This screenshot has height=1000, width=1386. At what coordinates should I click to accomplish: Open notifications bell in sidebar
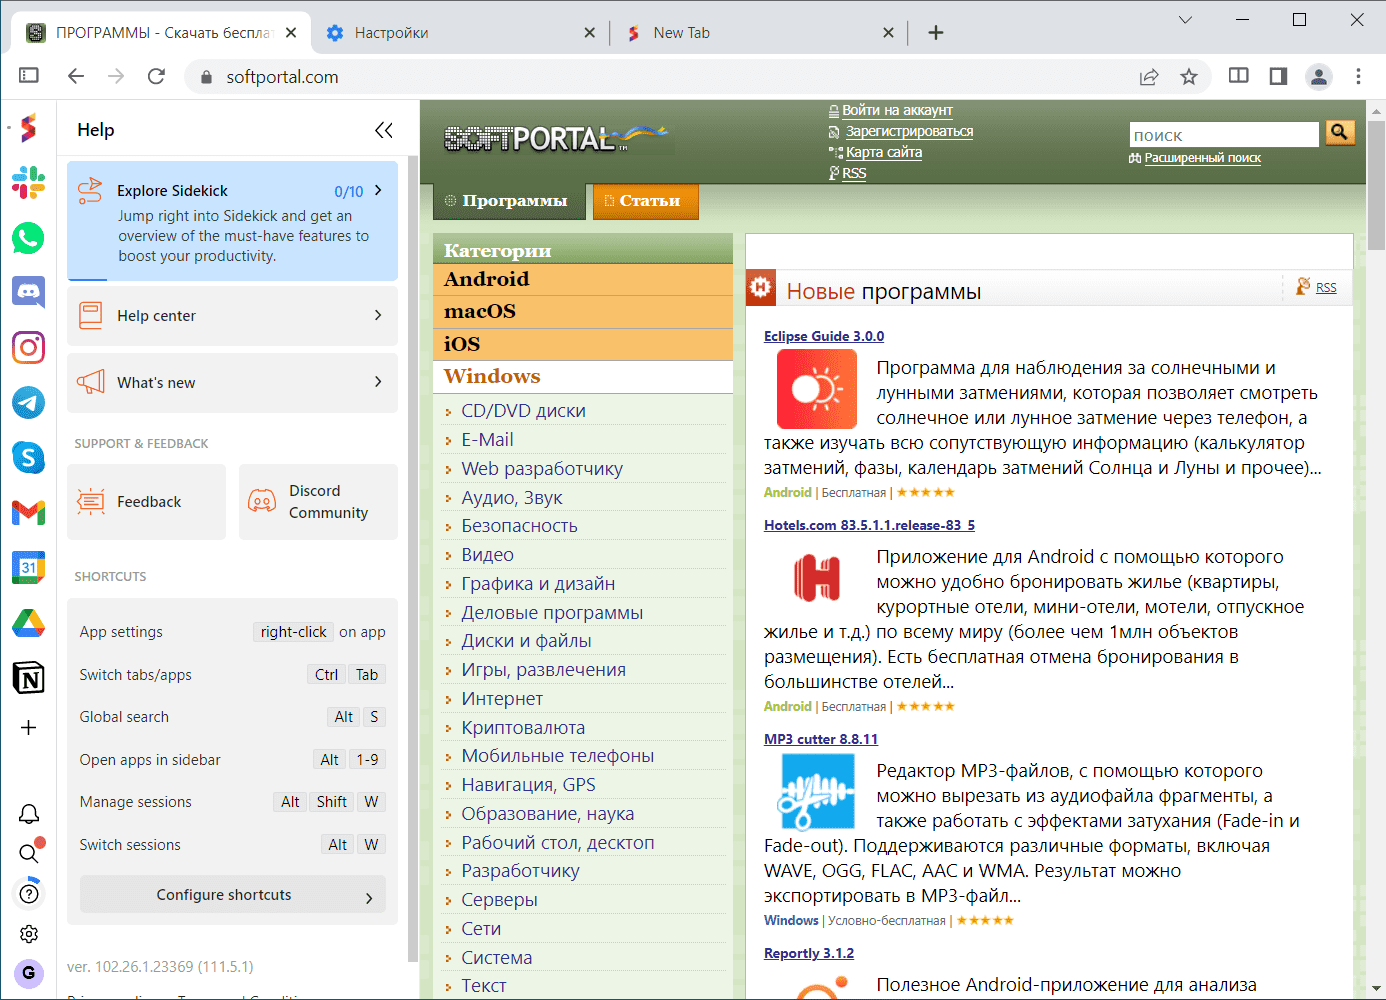pos(29,814)
